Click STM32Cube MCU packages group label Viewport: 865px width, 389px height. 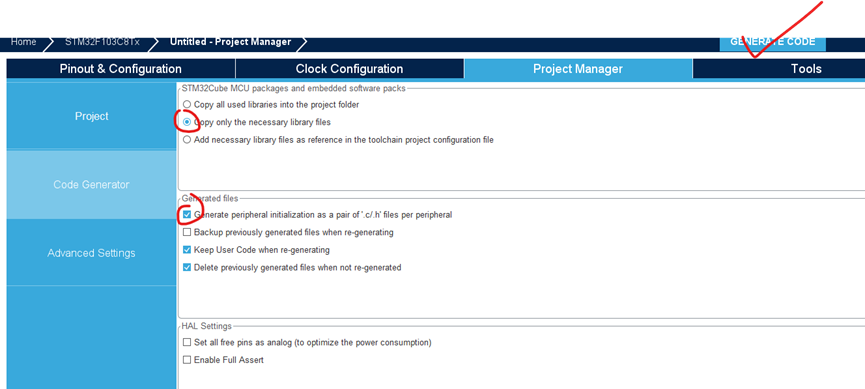pyautogui.click(x=293, y=88)
